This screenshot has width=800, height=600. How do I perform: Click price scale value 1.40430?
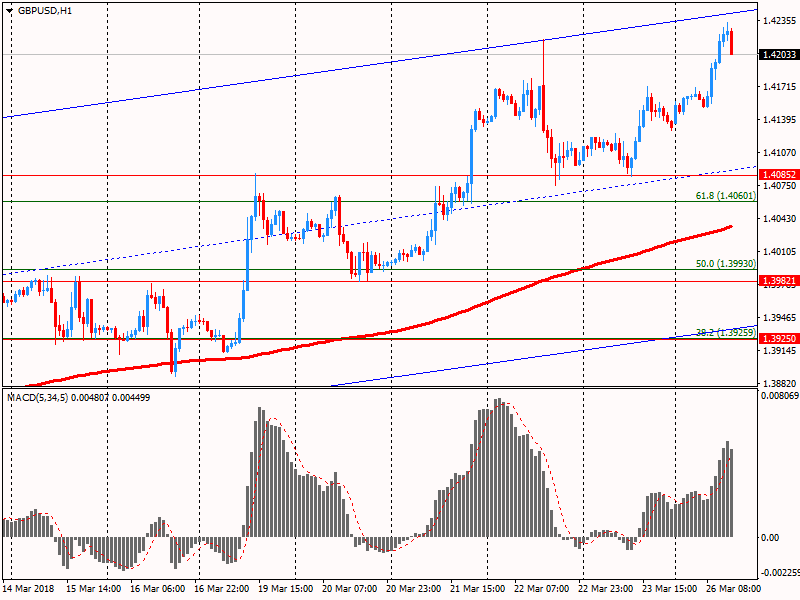click(779, 219)
